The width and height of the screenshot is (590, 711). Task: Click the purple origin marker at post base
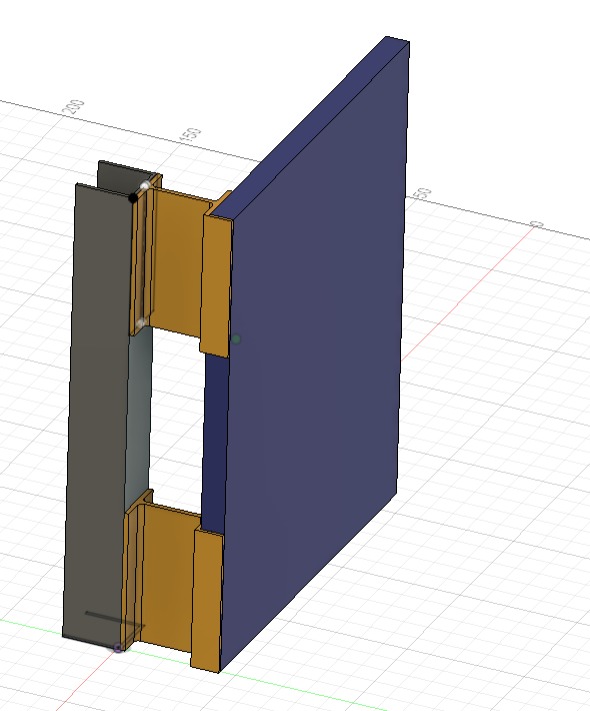pyautogui.click(x=118, y=648)
